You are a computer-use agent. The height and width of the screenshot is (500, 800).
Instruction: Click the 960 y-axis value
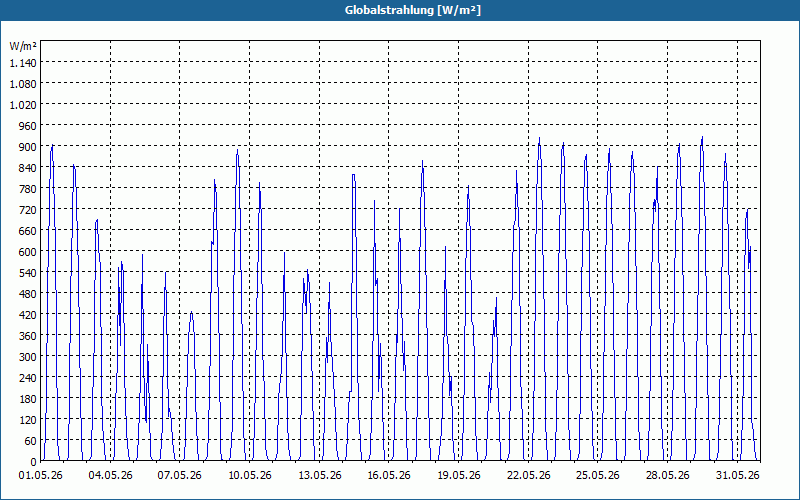[28, 126]
